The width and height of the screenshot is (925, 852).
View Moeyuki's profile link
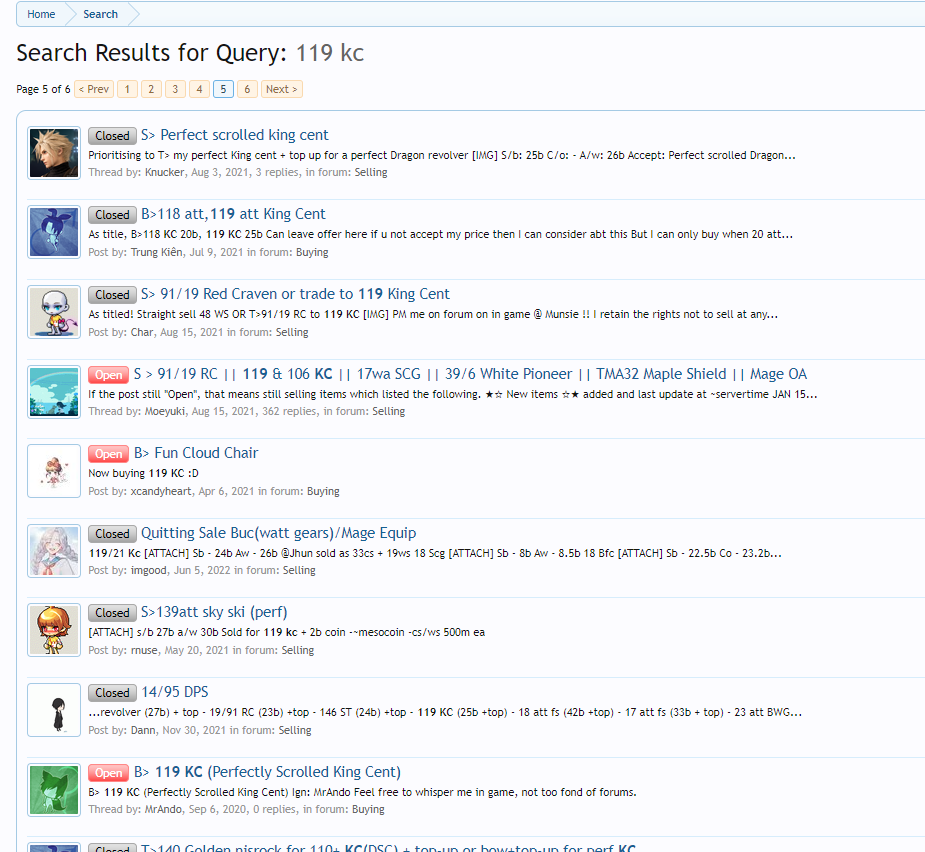[165, 411]
